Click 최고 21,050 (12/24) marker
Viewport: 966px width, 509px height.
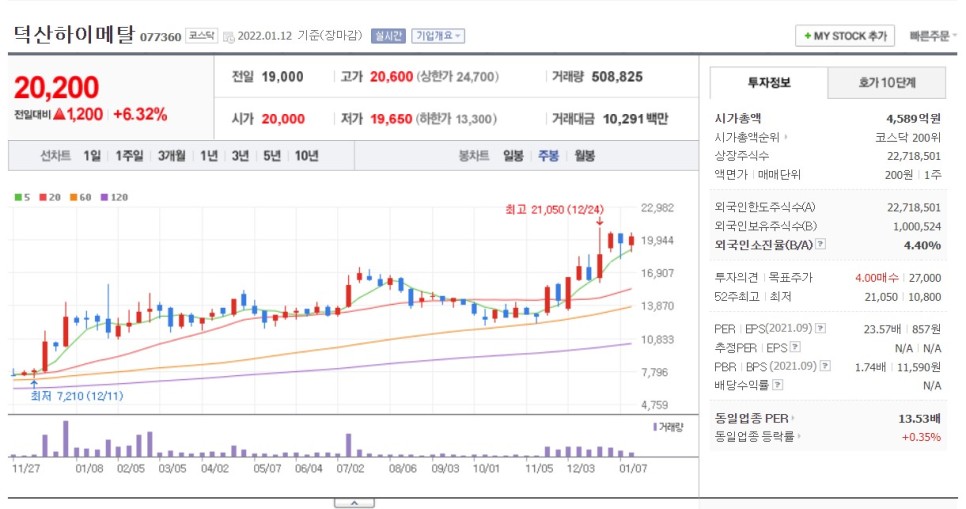[554, 210]
